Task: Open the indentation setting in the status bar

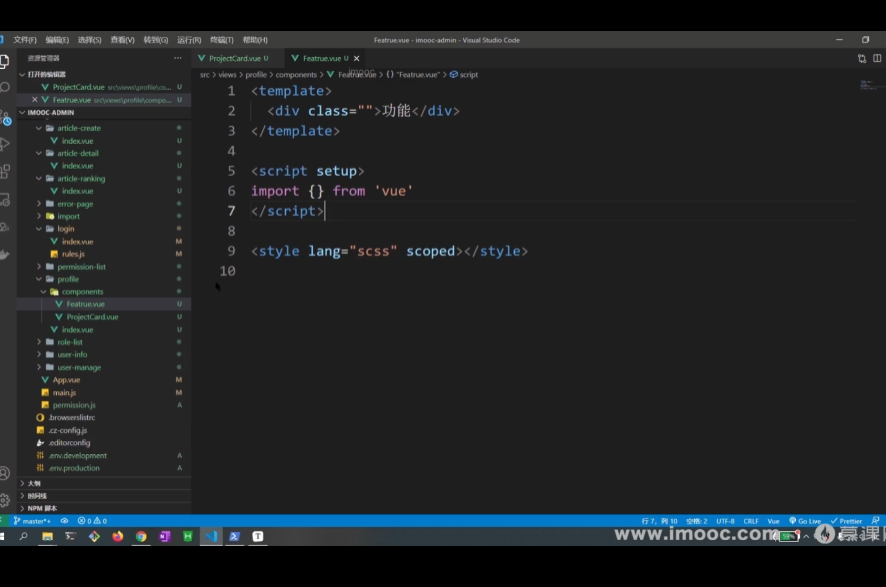Action: [x=696, y=521]
